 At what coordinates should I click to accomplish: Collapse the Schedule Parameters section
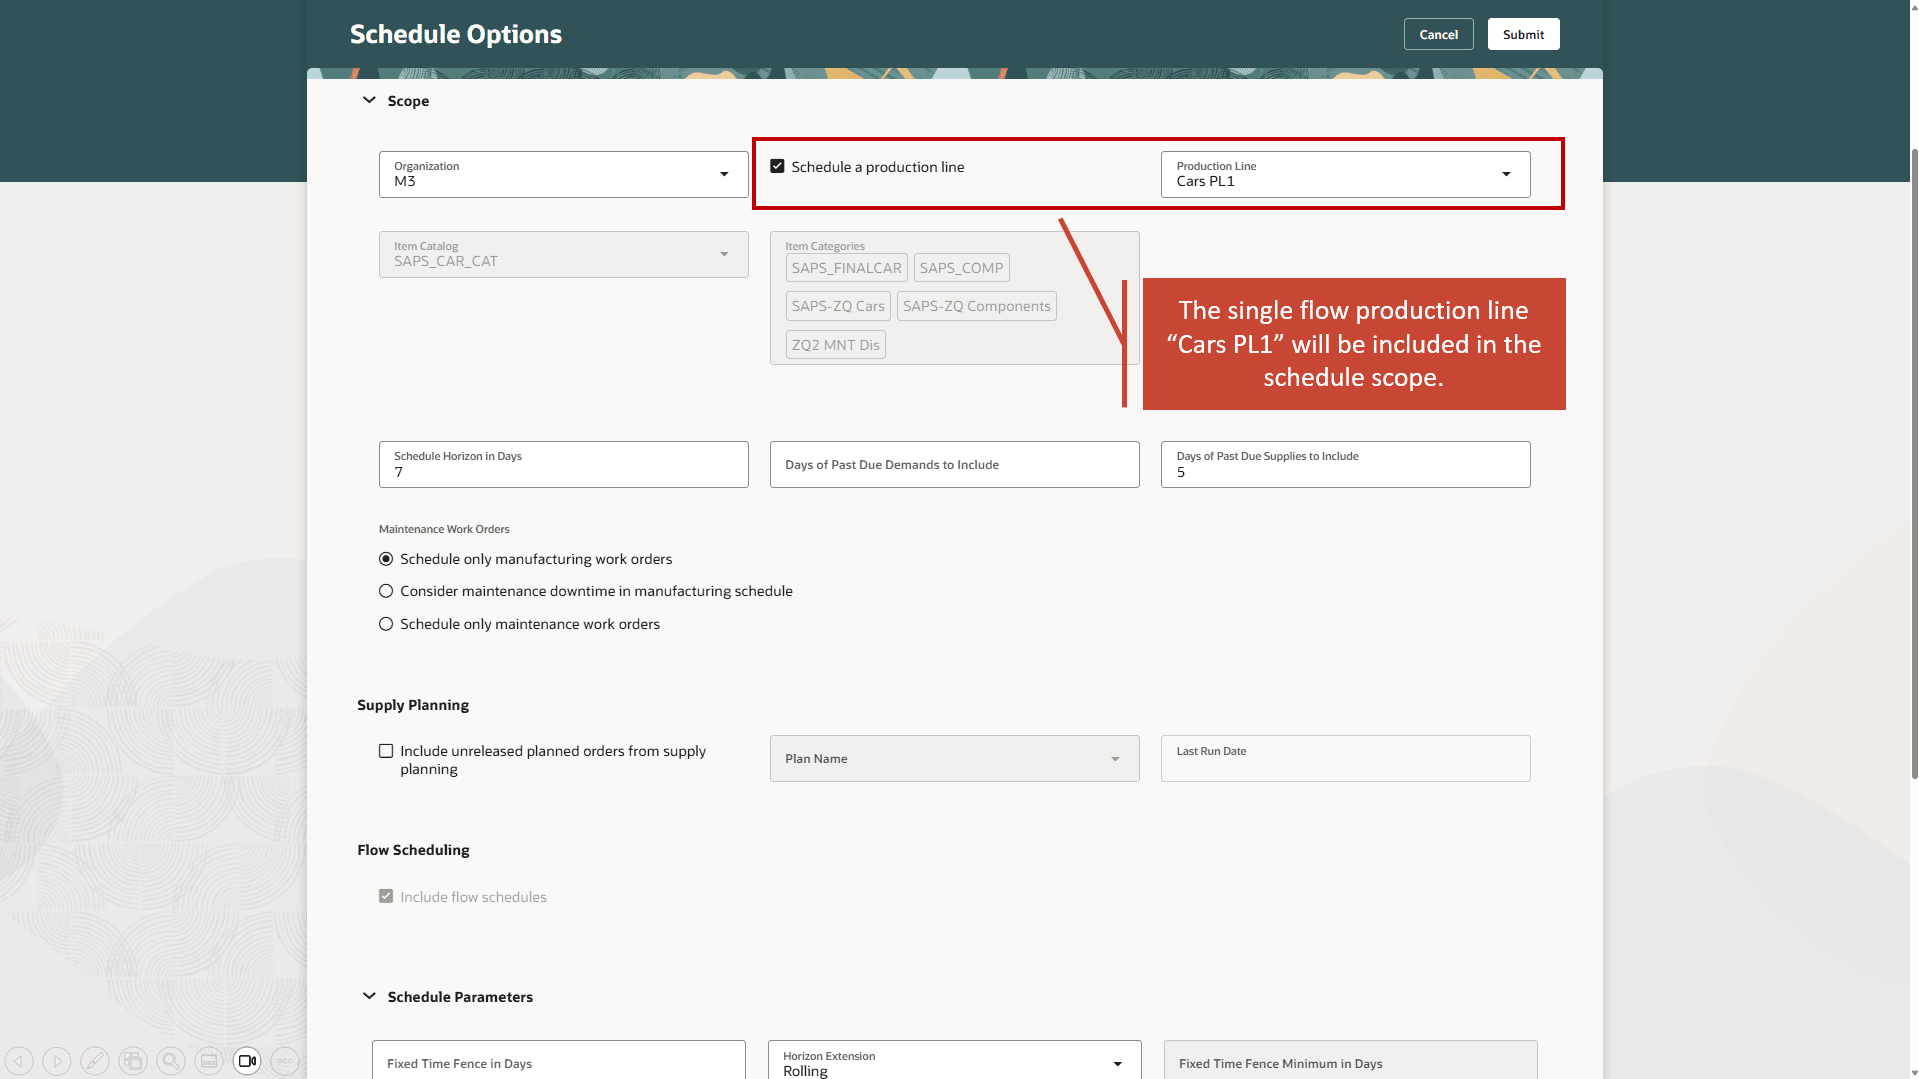[369, 996]
